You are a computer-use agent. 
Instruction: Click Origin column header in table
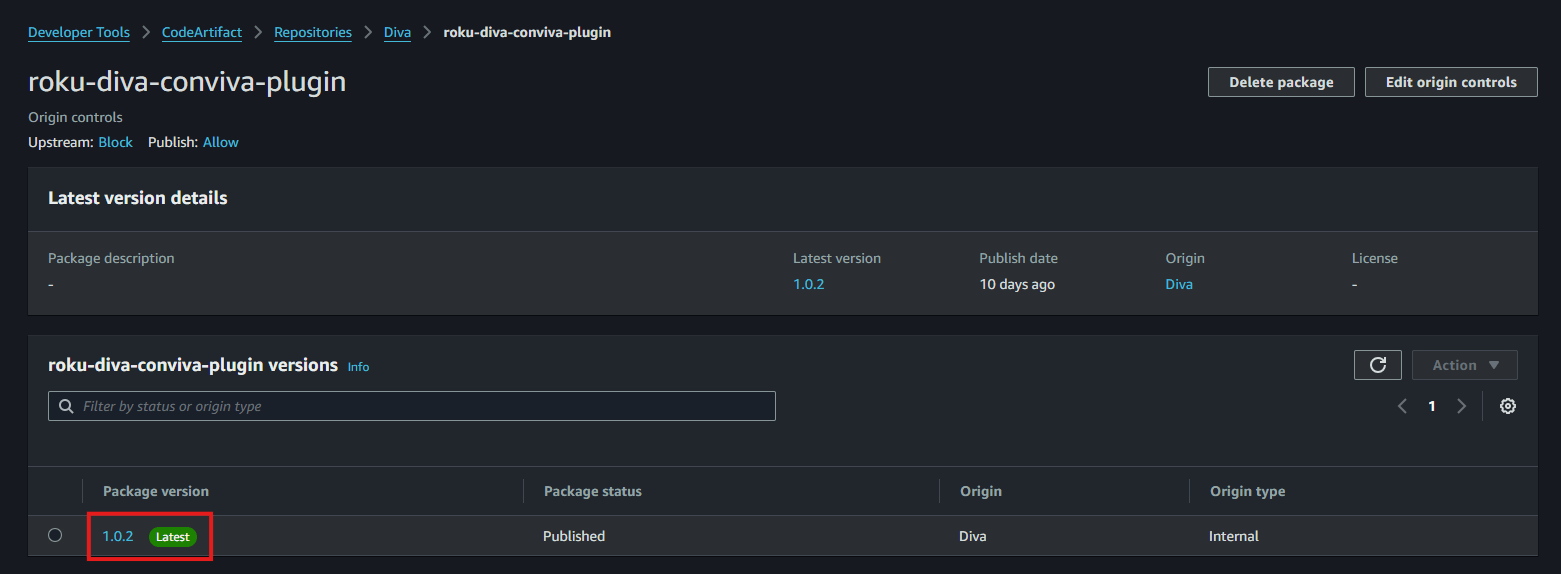click(x=981, y=491)
